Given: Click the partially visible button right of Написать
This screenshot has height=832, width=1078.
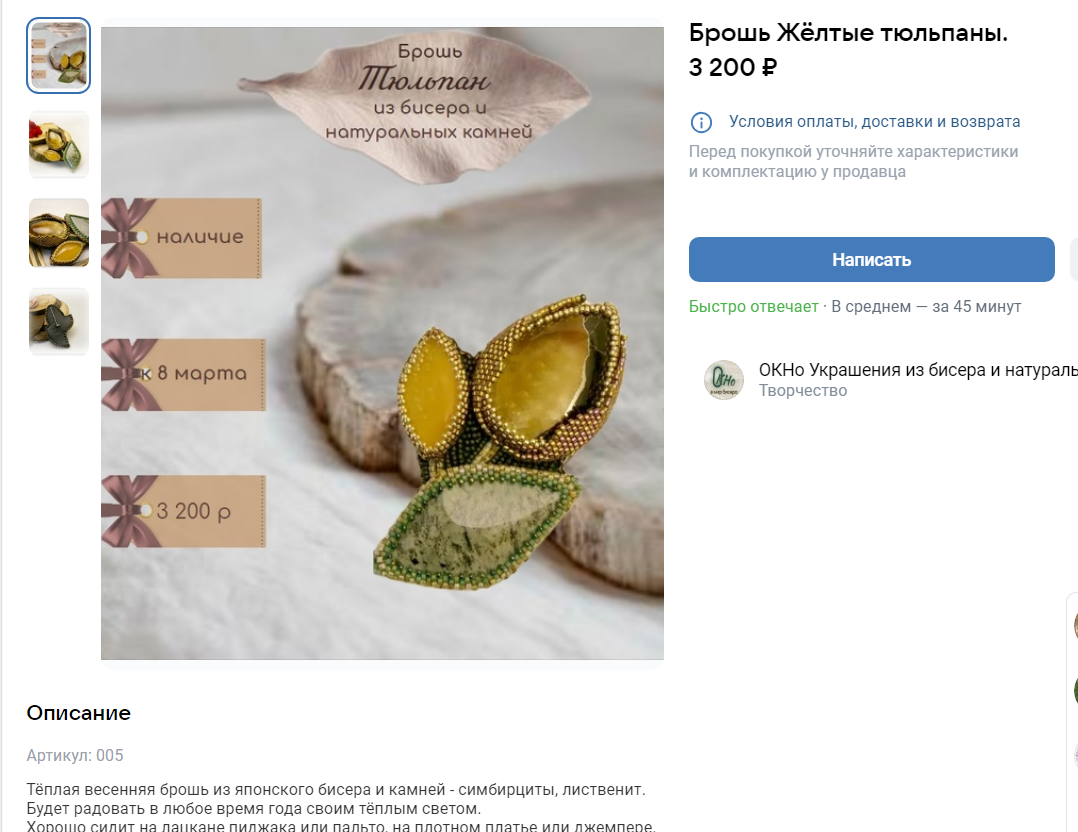Looking at the screenshot, I should click(1073, 260).
